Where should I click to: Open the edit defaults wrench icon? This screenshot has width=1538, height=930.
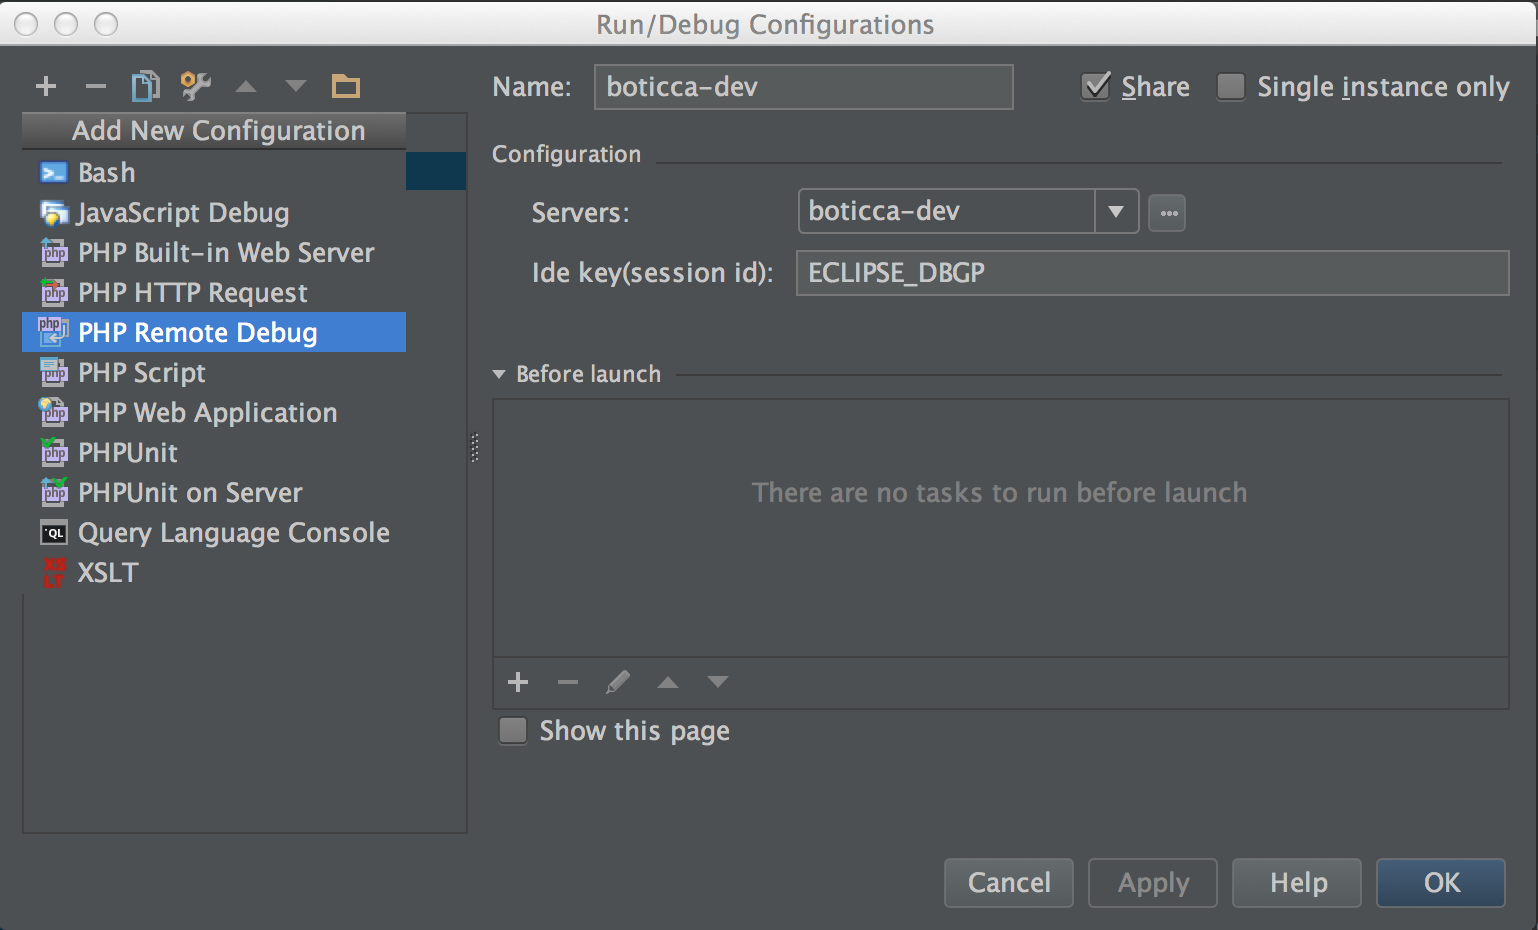coord(196,87)
